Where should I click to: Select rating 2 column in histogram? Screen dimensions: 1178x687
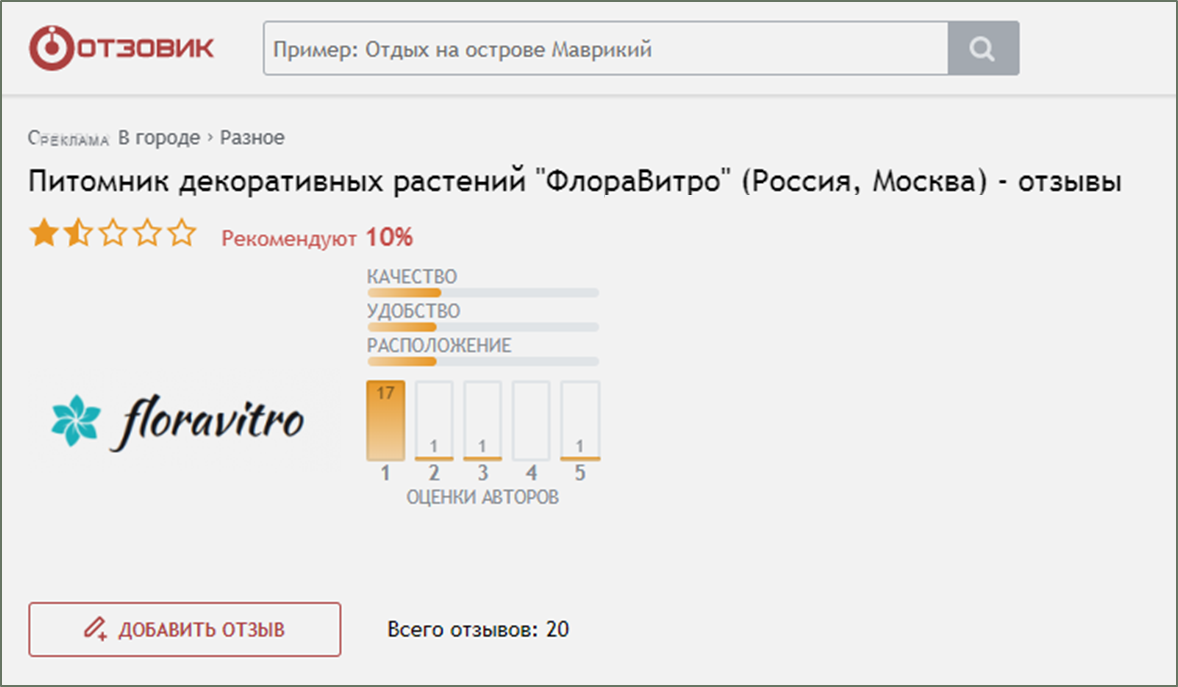[x=434, y=421]
